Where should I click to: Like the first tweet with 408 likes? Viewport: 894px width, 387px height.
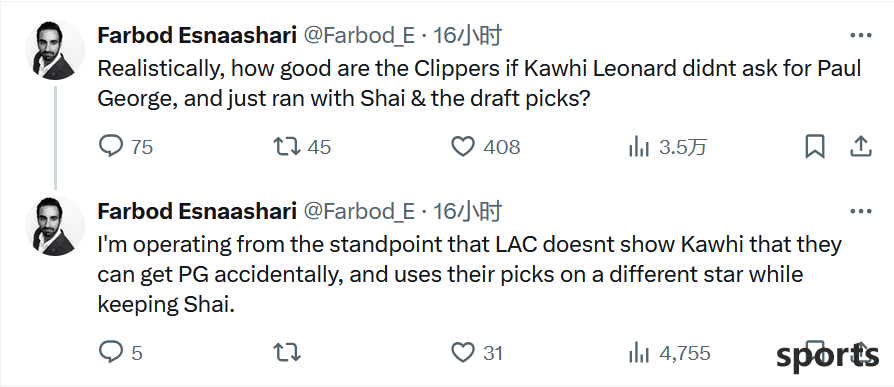tap(486, 148)
